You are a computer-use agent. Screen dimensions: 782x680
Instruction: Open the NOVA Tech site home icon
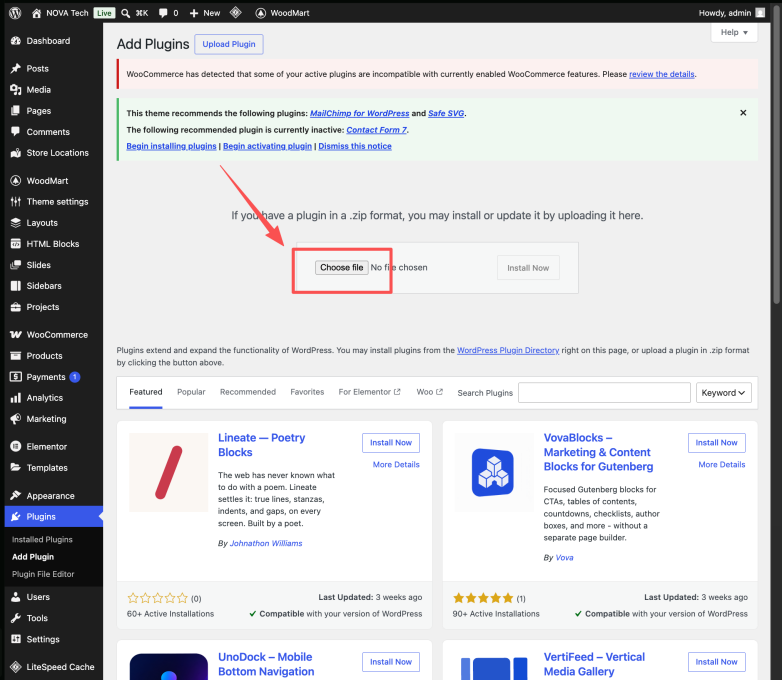[36, 13]
